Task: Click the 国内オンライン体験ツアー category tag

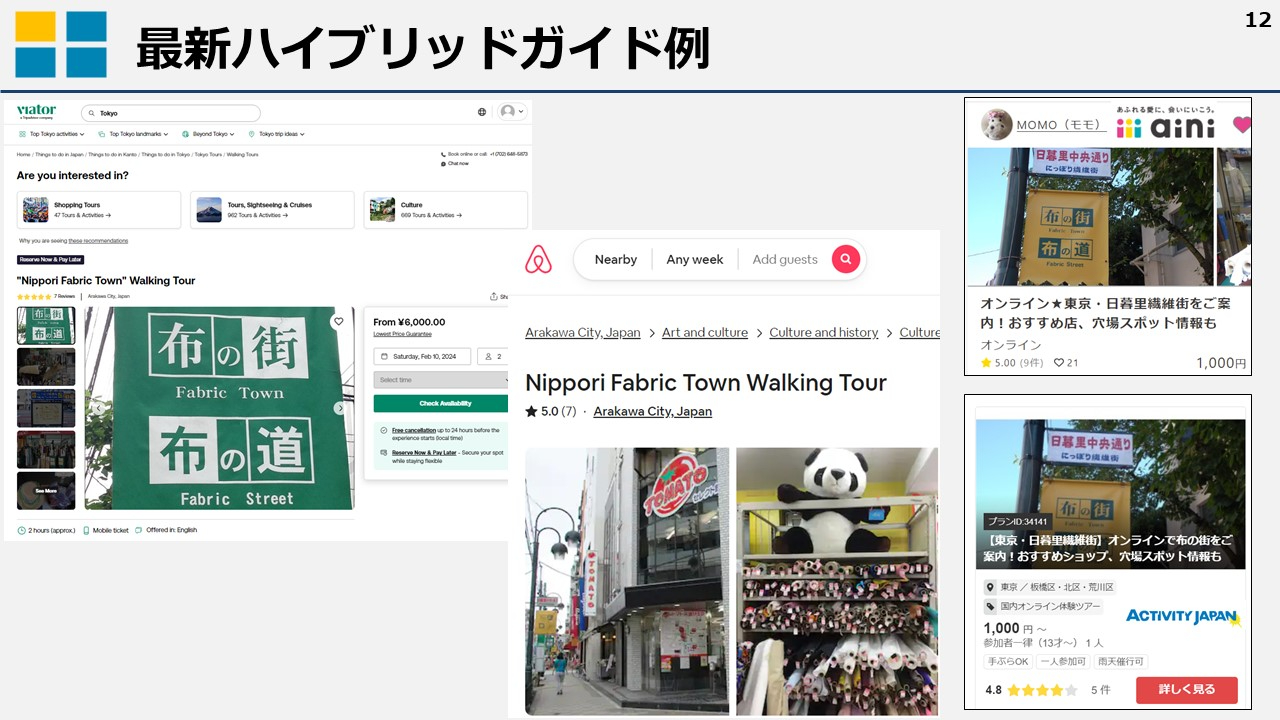Action: click(x=1044, y=607)
